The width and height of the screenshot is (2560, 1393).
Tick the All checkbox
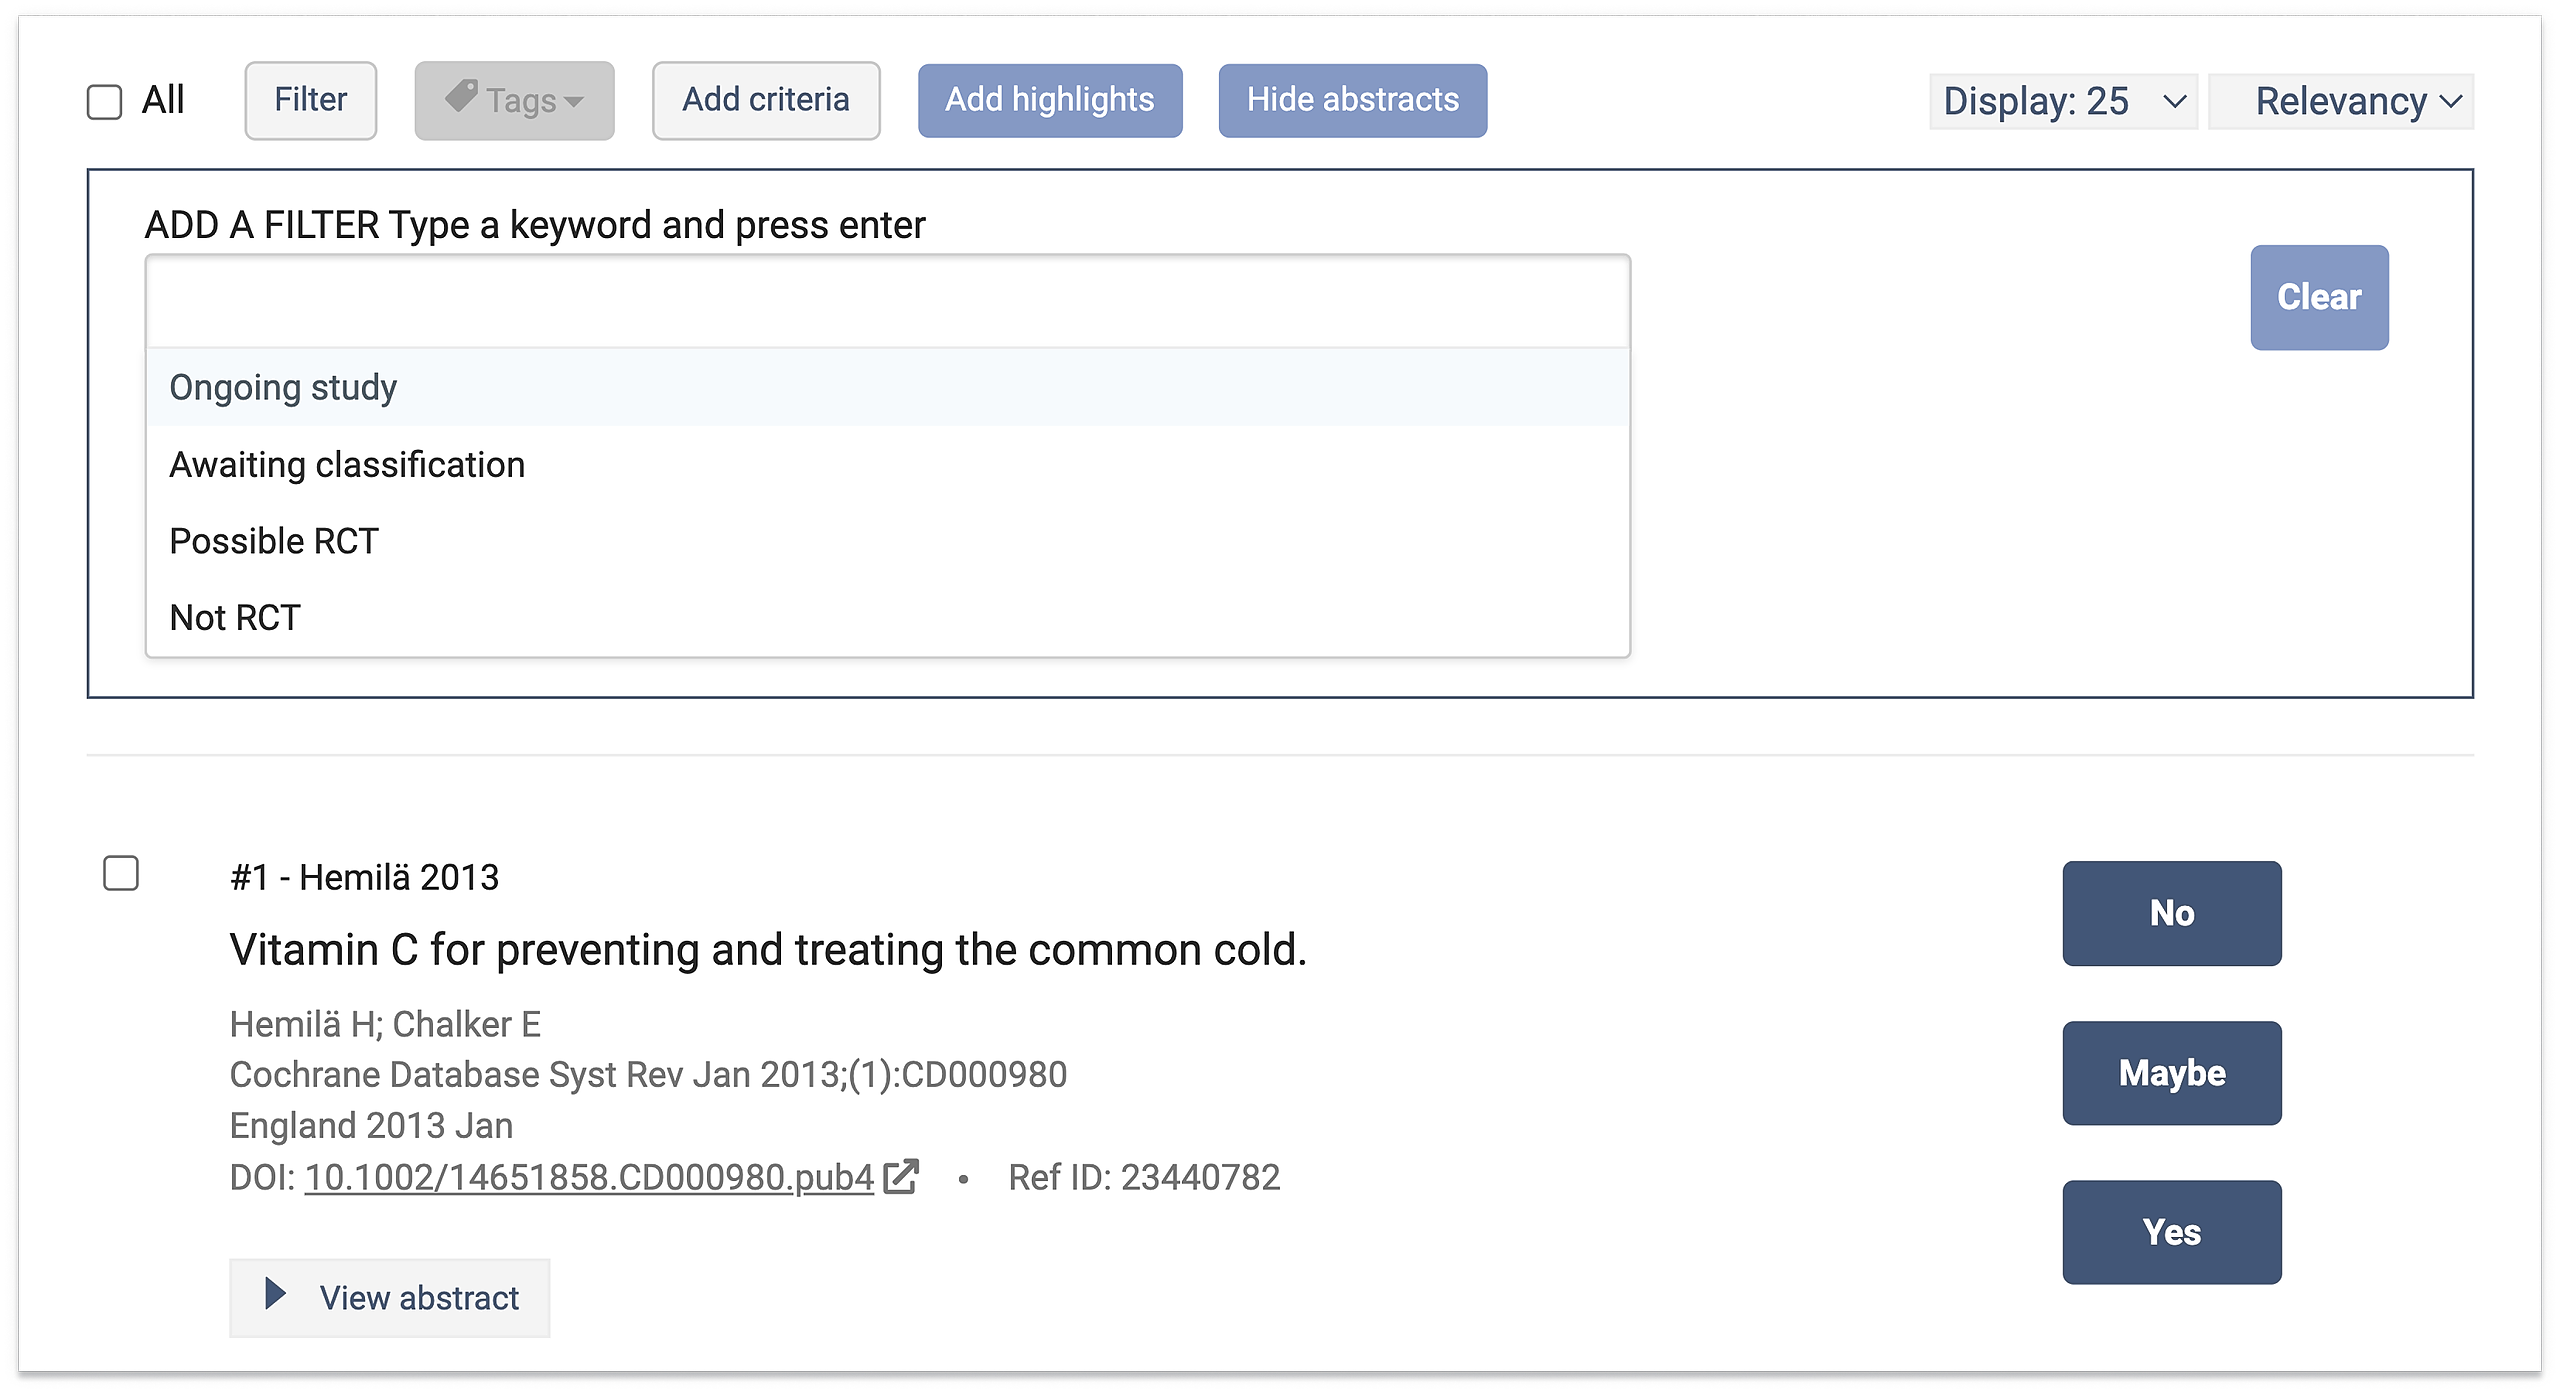coord(105,102)
